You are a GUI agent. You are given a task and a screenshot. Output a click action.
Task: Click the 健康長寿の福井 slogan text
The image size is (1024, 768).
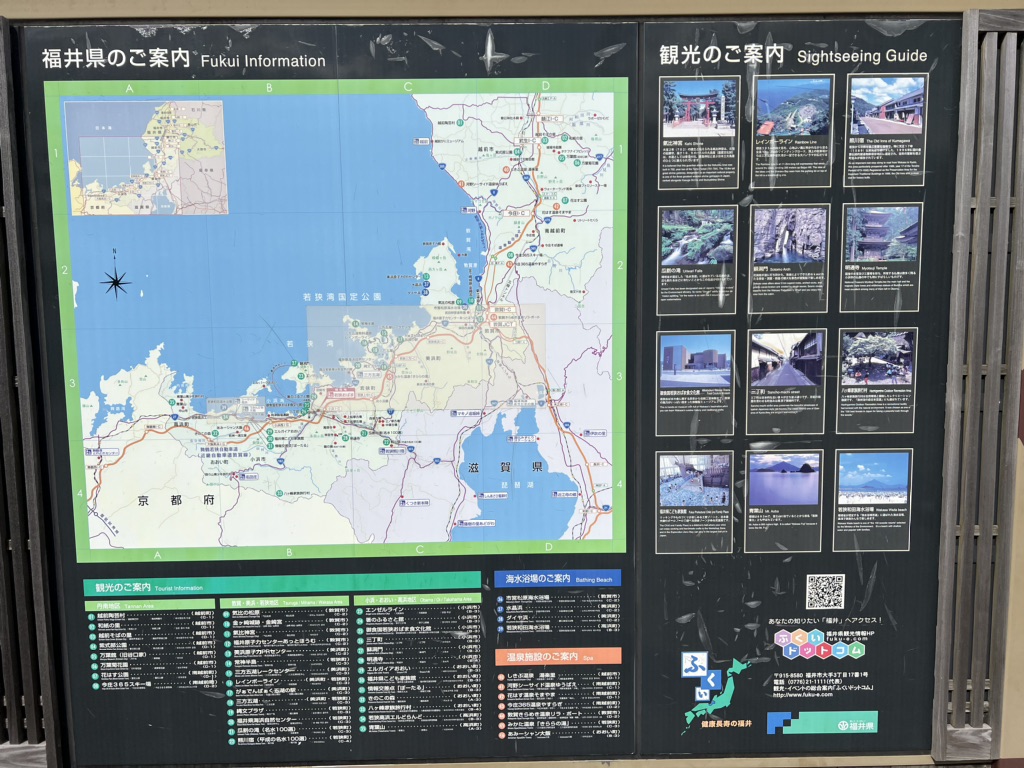[726, 724]
